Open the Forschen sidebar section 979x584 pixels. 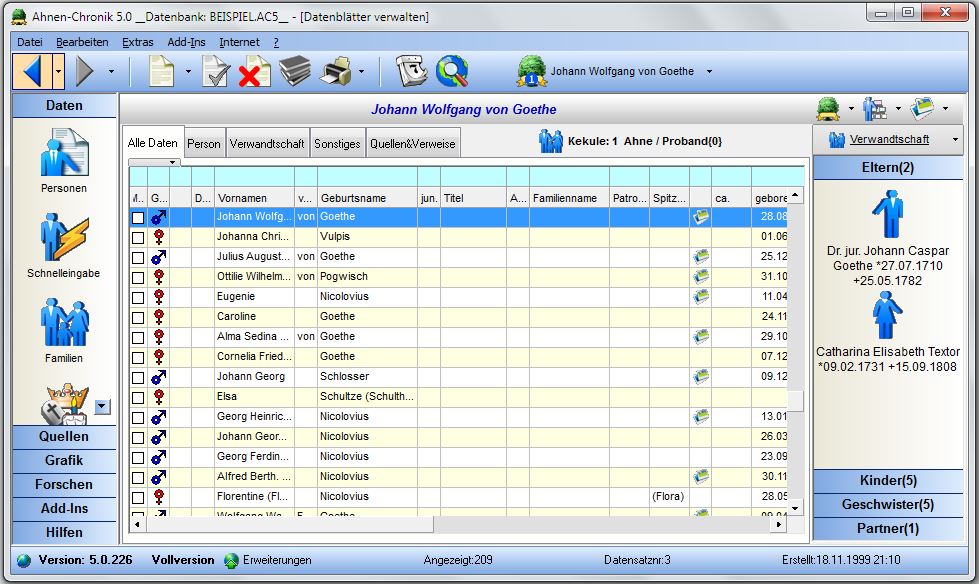tap(64, 485)
